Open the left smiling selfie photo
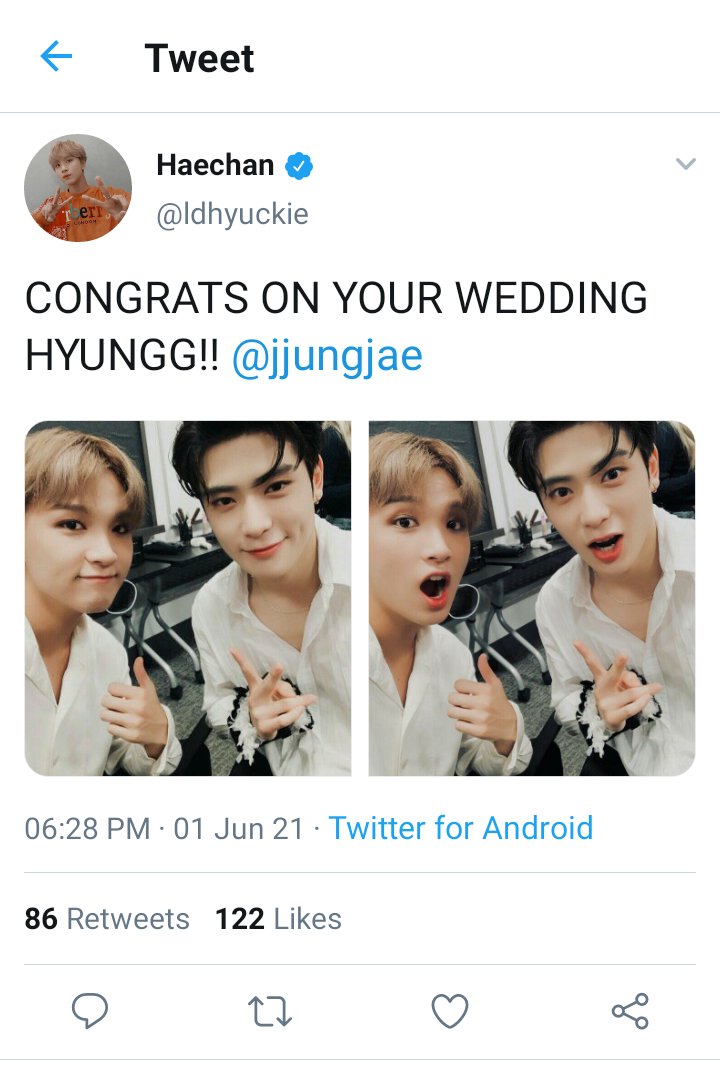 pos(188,598)
